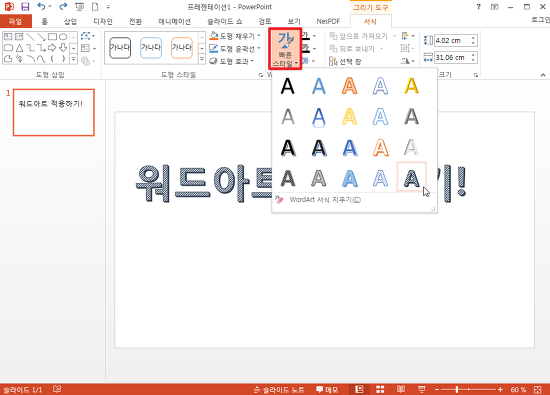Choose the gold fill WordArt style in first row
The height and width of the screenshot is (395, 550).
click(411, 86)
